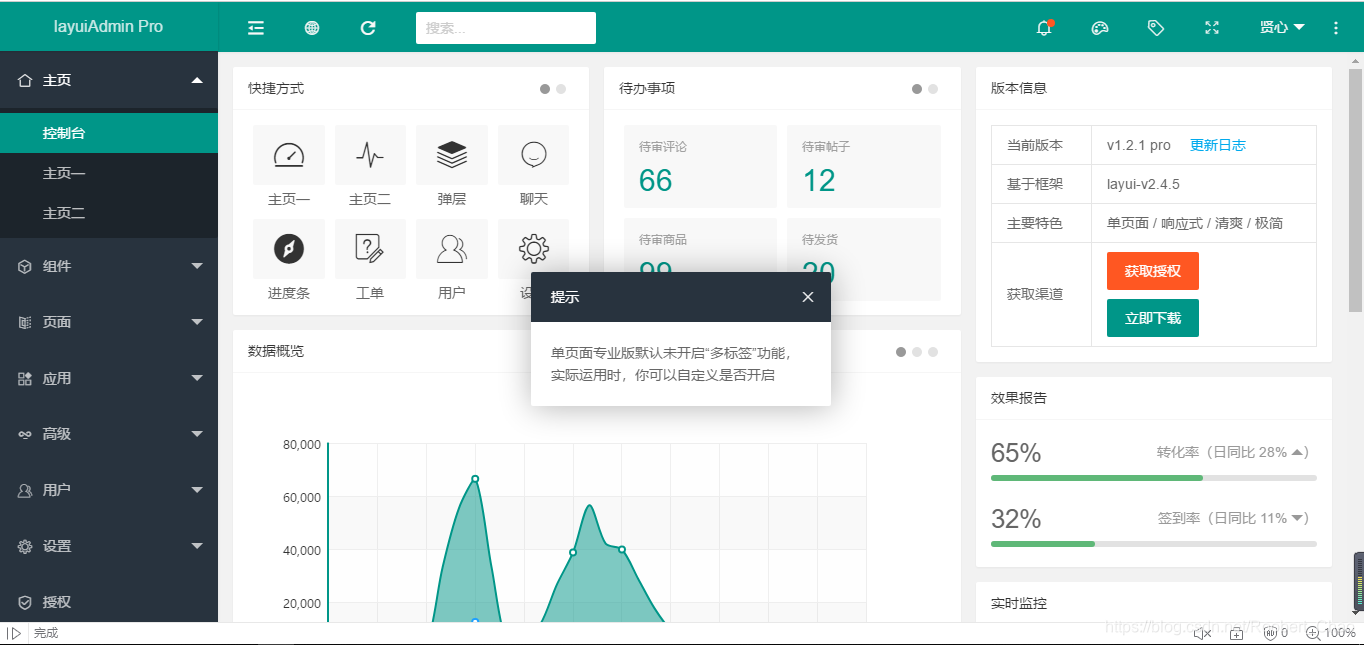Open the 授权 sidebar item
The height and width of the screenshot is (645, 1364).
(109, 602)
